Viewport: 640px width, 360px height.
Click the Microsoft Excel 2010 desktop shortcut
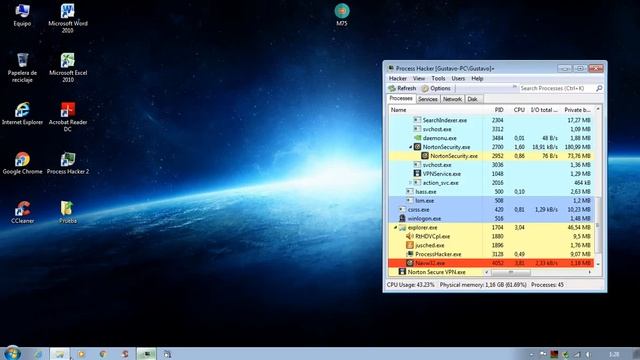tap(68, 68)
